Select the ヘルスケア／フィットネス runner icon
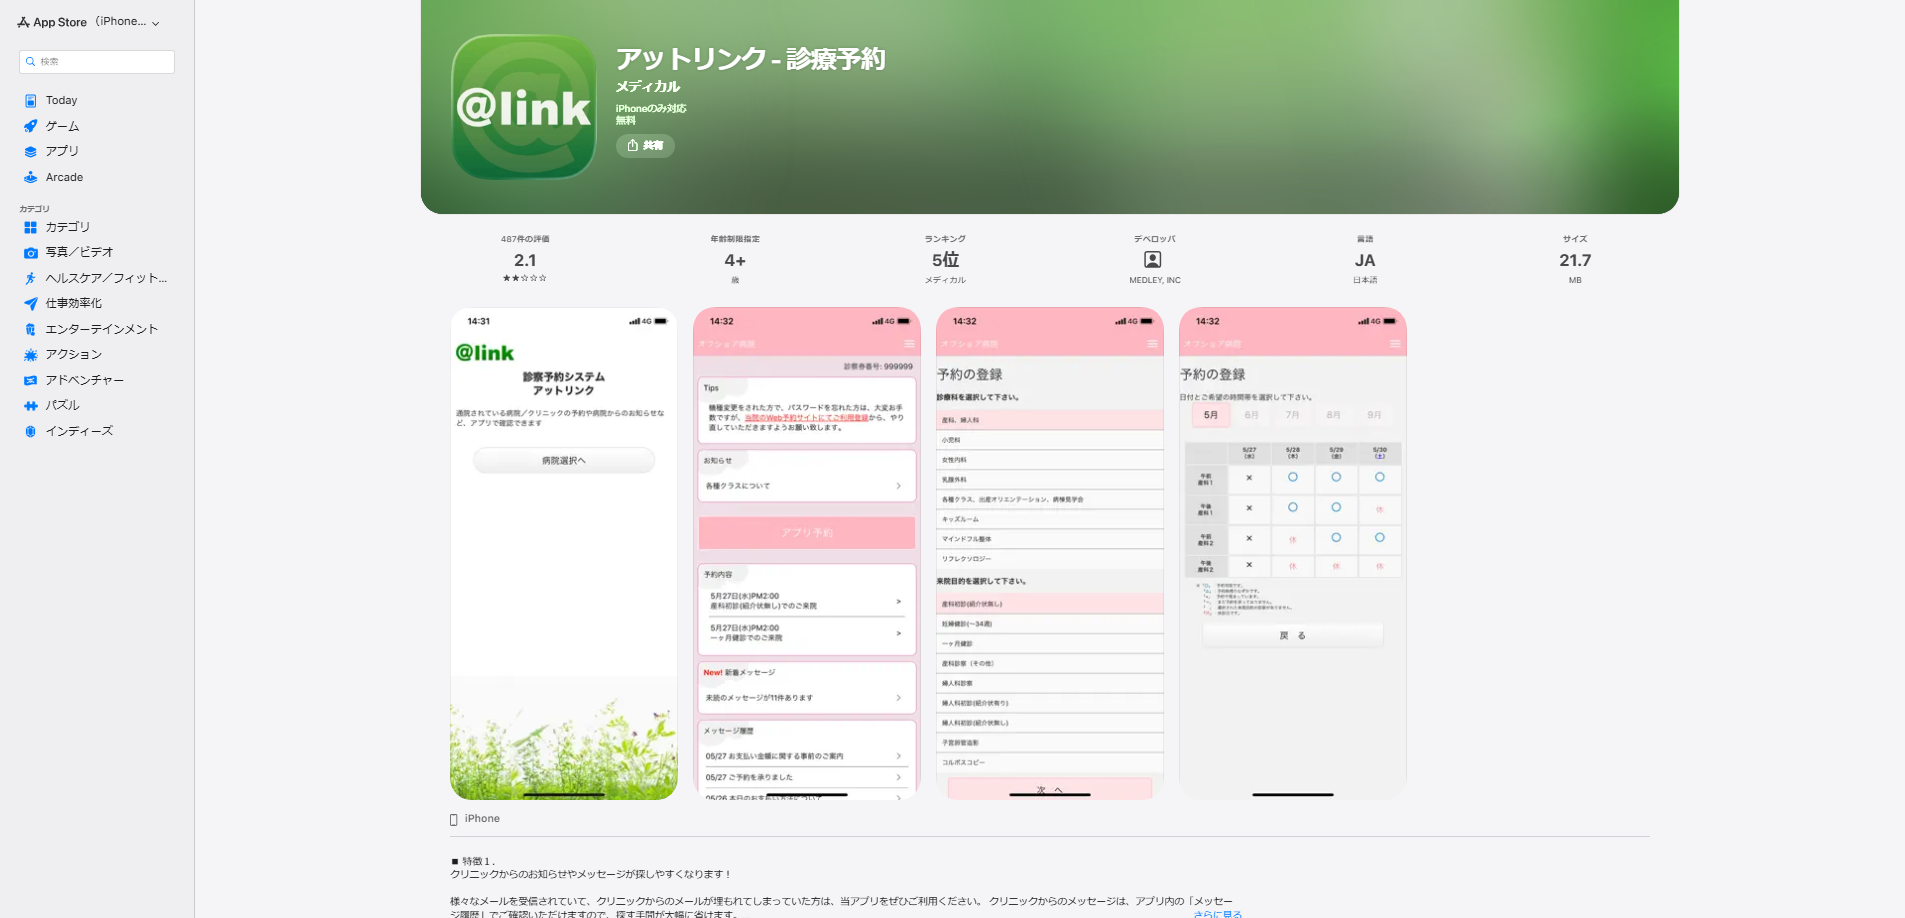The width and height of the screenshot is (1905, 918). point(31,279)
